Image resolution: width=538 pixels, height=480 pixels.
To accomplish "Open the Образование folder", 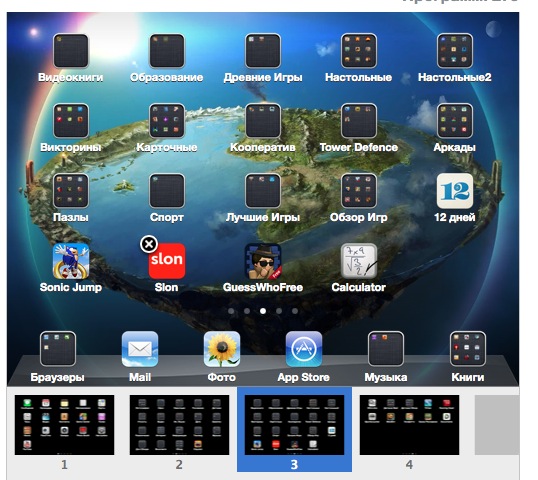I will [x=167, y=51].
